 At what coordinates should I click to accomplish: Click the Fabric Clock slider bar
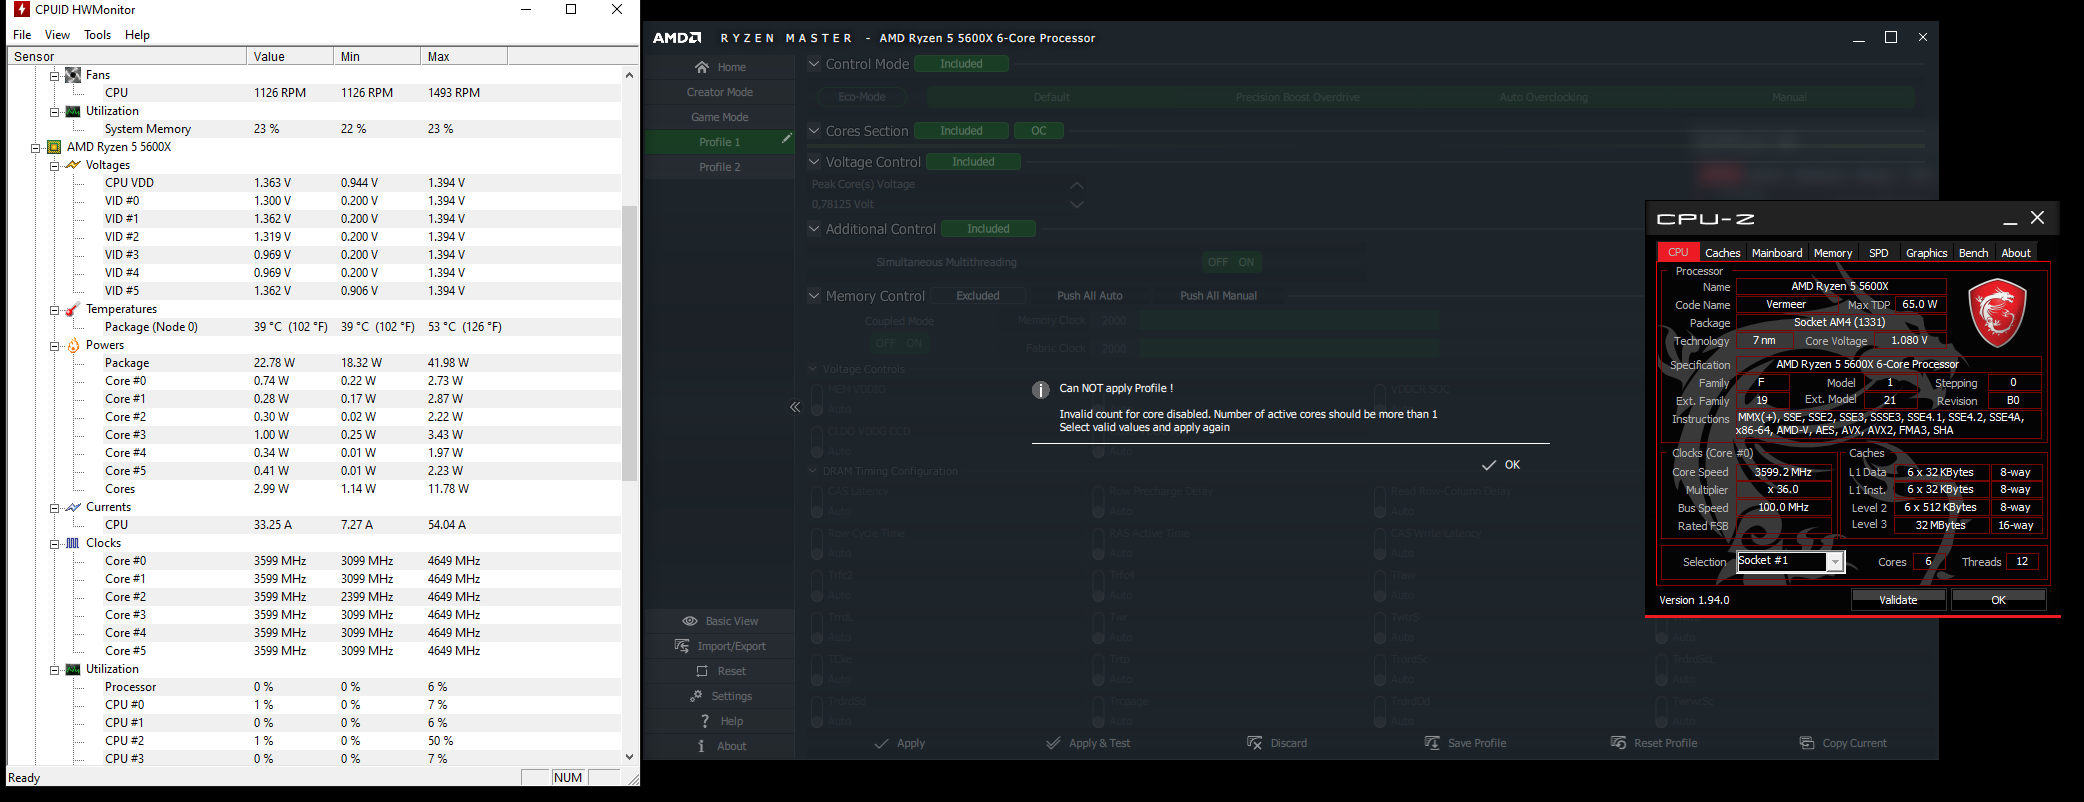pos(1289,348)
